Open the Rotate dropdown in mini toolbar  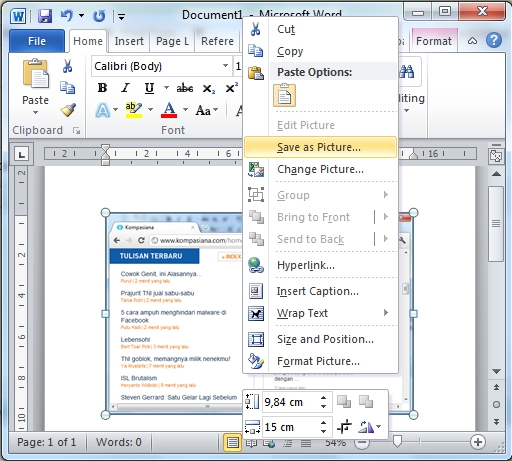click(379, 426)
